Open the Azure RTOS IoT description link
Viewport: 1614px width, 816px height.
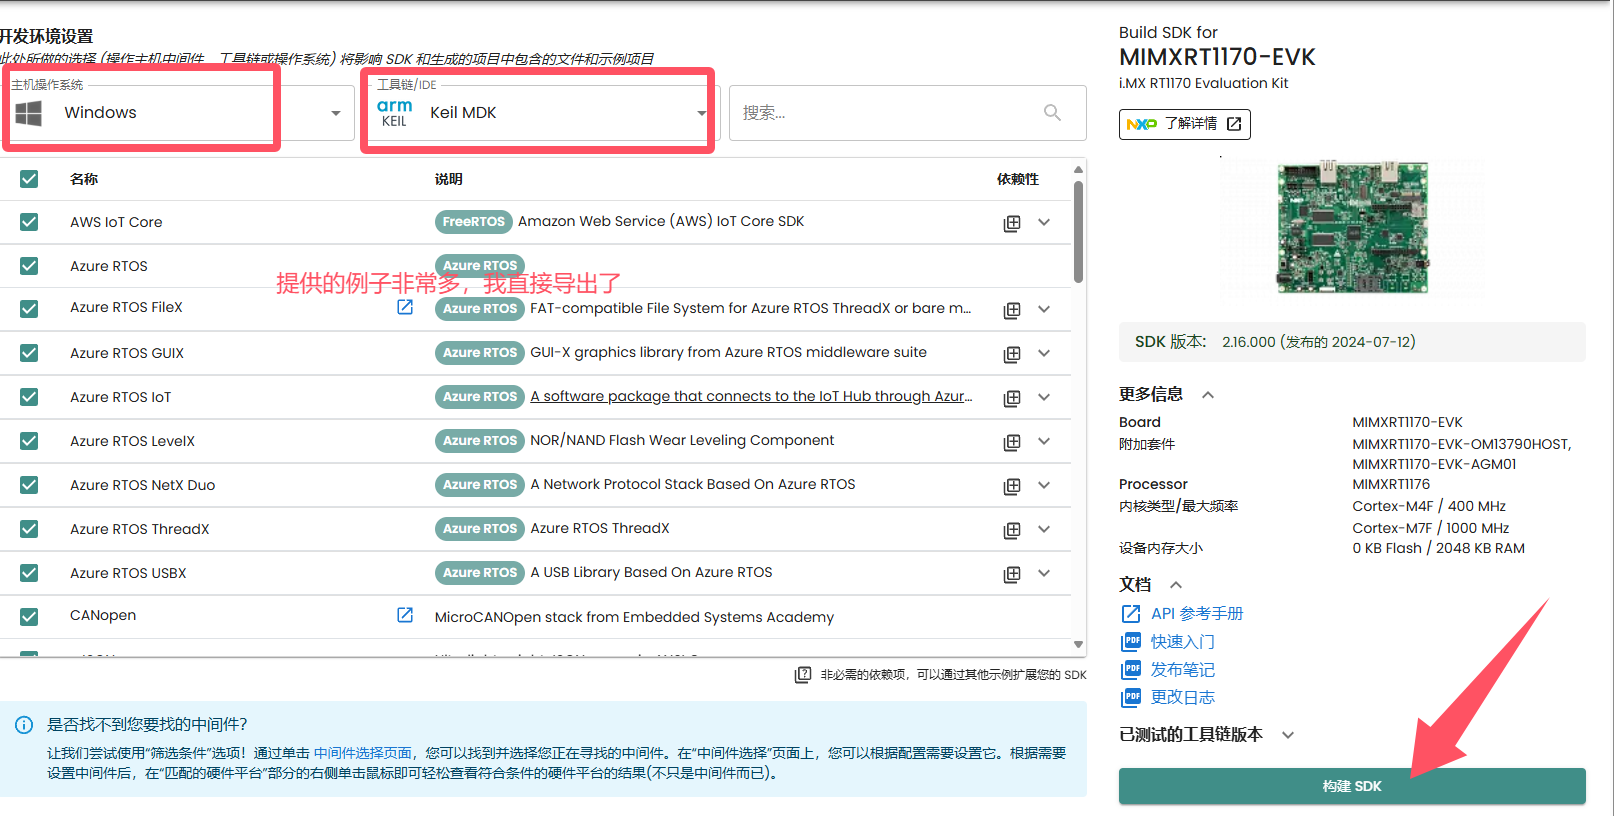tap(751, 396)
